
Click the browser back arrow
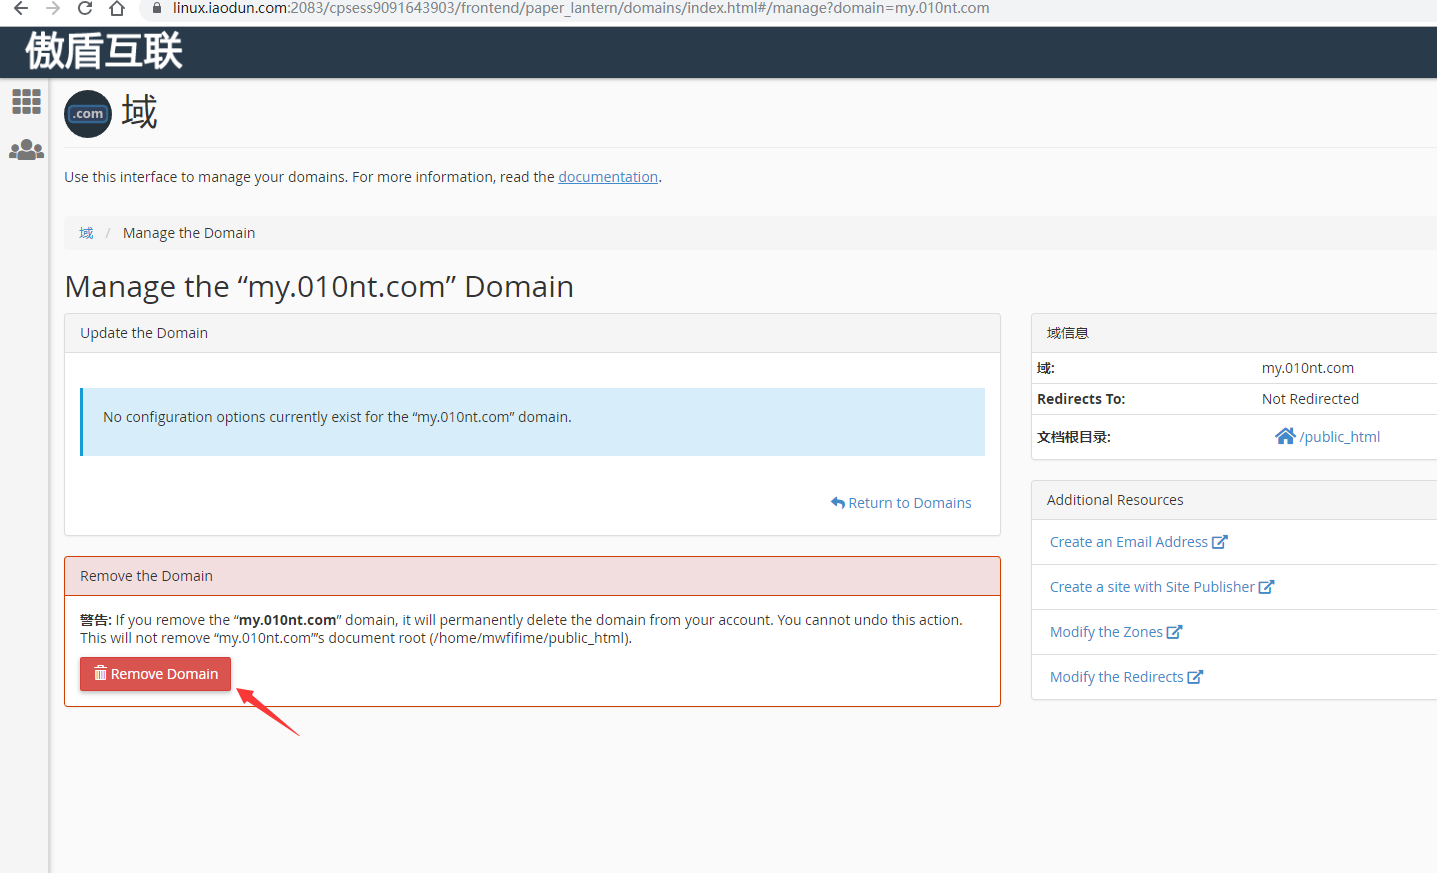[x=21, y=8]
